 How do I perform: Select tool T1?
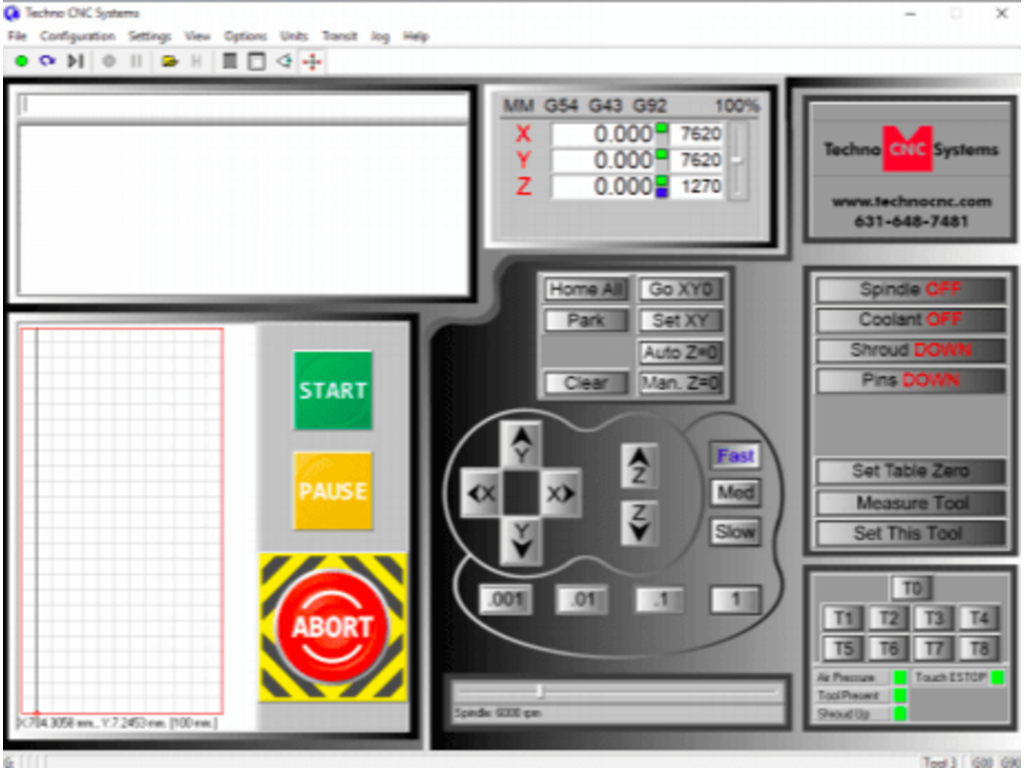click(x=843, y=618)
